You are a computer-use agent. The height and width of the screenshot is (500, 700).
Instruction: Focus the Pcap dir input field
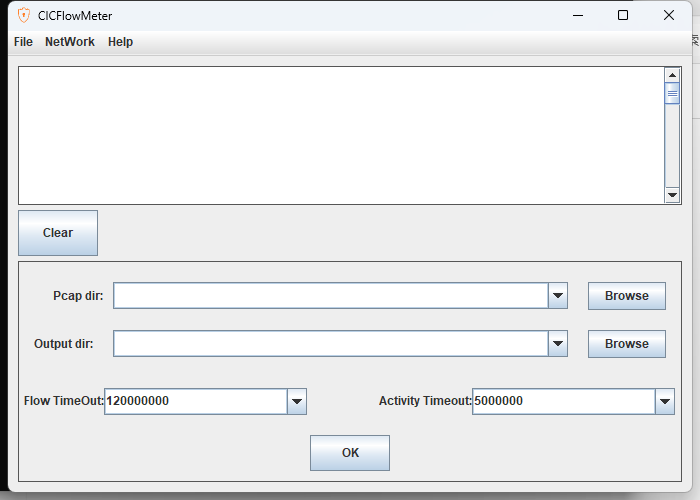pos(331,296)
